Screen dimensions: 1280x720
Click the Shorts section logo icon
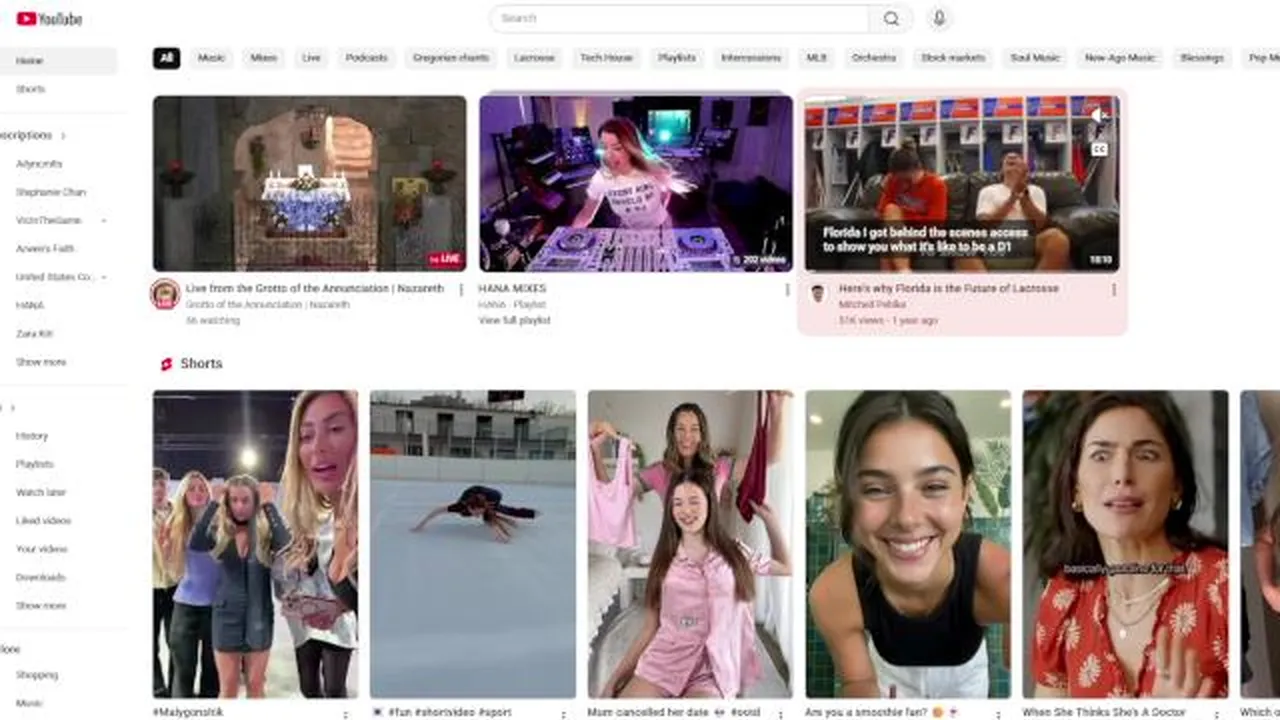pyautogui.click(x=166, y=364)
